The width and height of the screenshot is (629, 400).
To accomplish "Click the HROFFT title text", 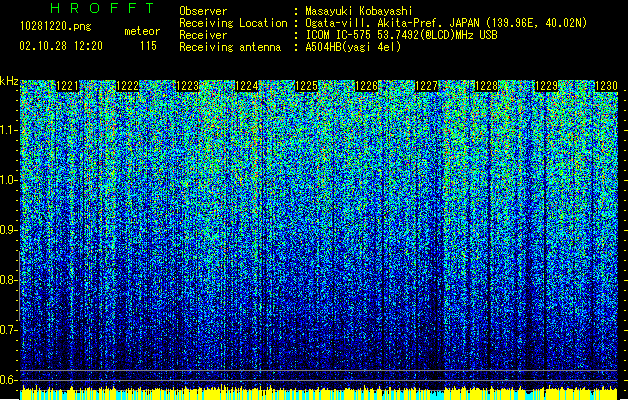I will click(103, 8).
